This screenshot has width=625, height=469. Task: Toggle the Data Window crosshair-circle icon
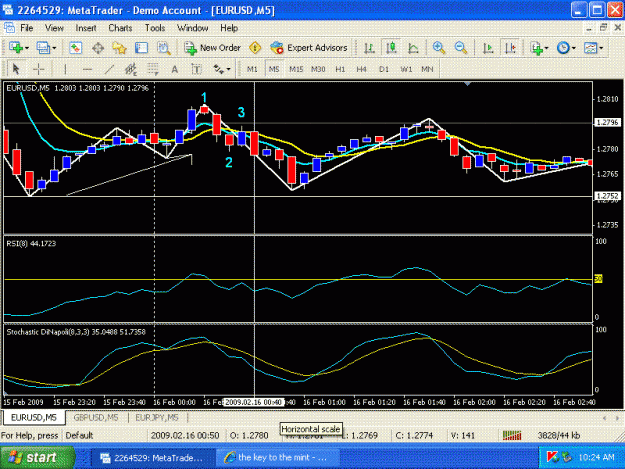[x=98, y=48]
